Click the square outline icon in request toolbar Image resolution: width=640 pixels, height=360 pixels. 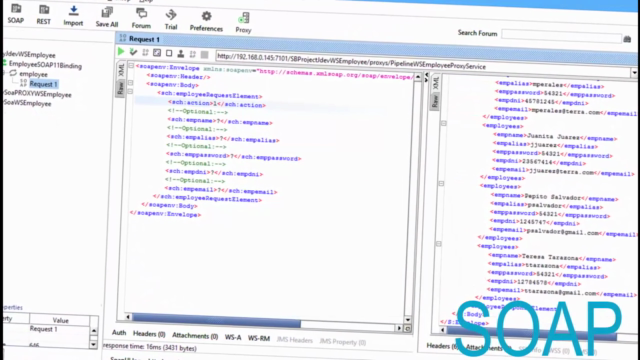[169, 53]
